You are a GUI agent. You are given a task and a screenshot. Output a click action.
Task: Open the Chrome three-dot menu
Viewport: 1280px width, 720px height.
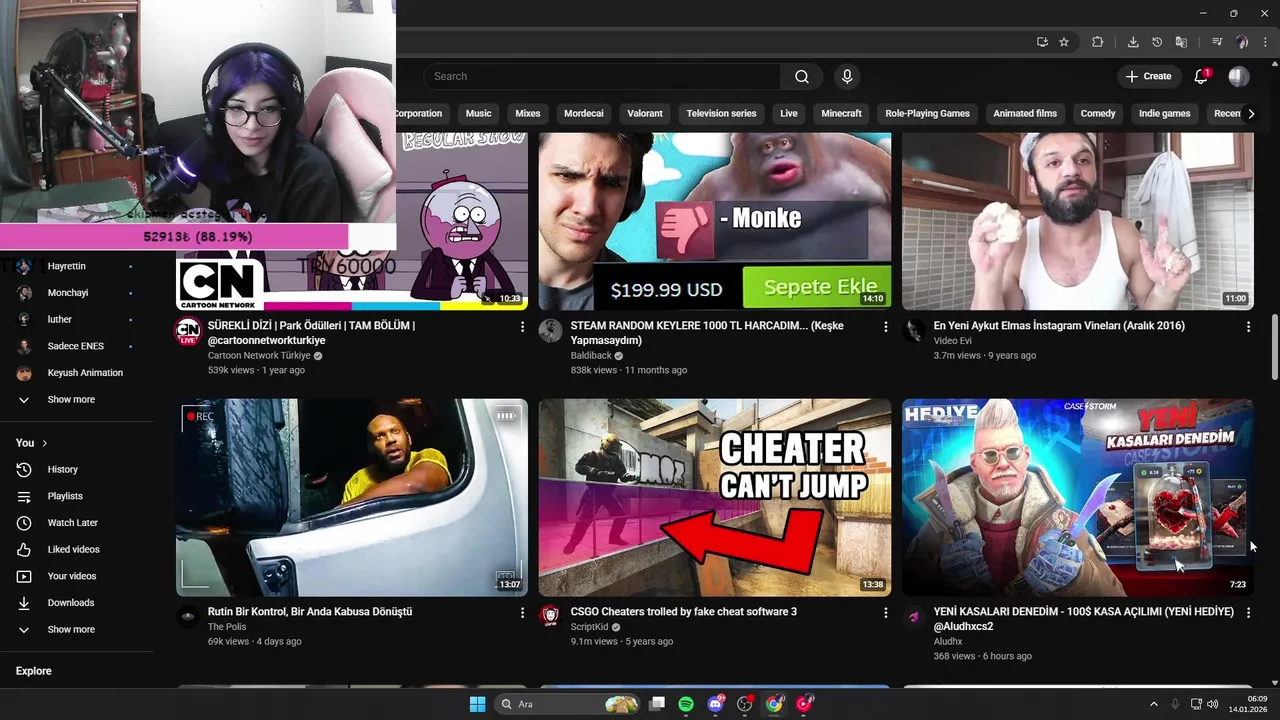click(x=1264, y=42)
